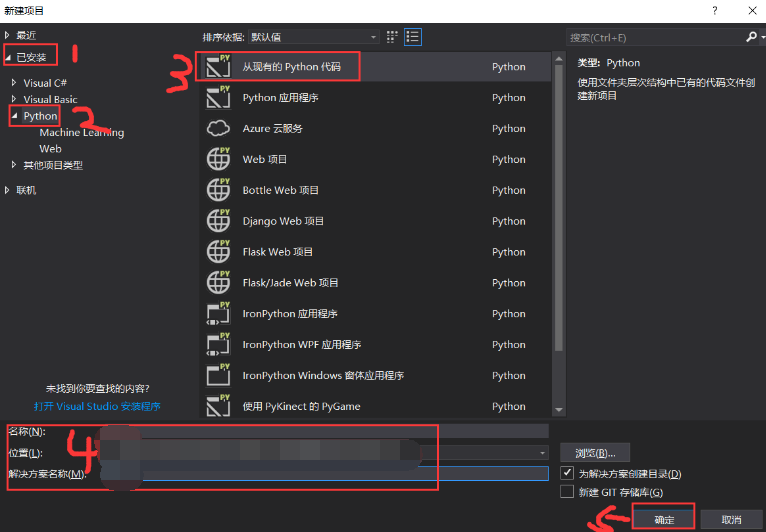Viewport: 766px width, 532px height.
Task: Select the Visual C# tree label
Action: click(x=45, y=83)
